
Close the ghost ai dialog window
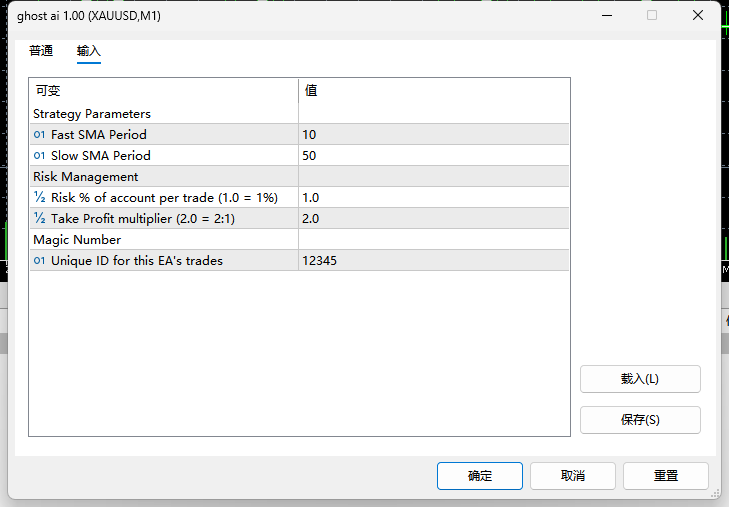(x=698, y=15)
